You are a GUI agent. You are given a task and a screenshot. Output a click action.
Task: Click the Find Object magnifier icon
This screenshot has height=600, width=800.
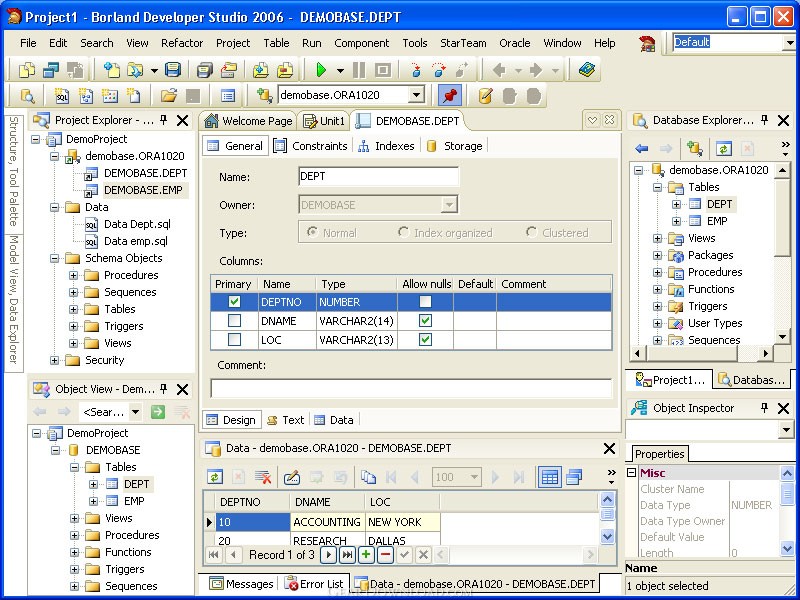pyautogui.click(x=27, y=95)
